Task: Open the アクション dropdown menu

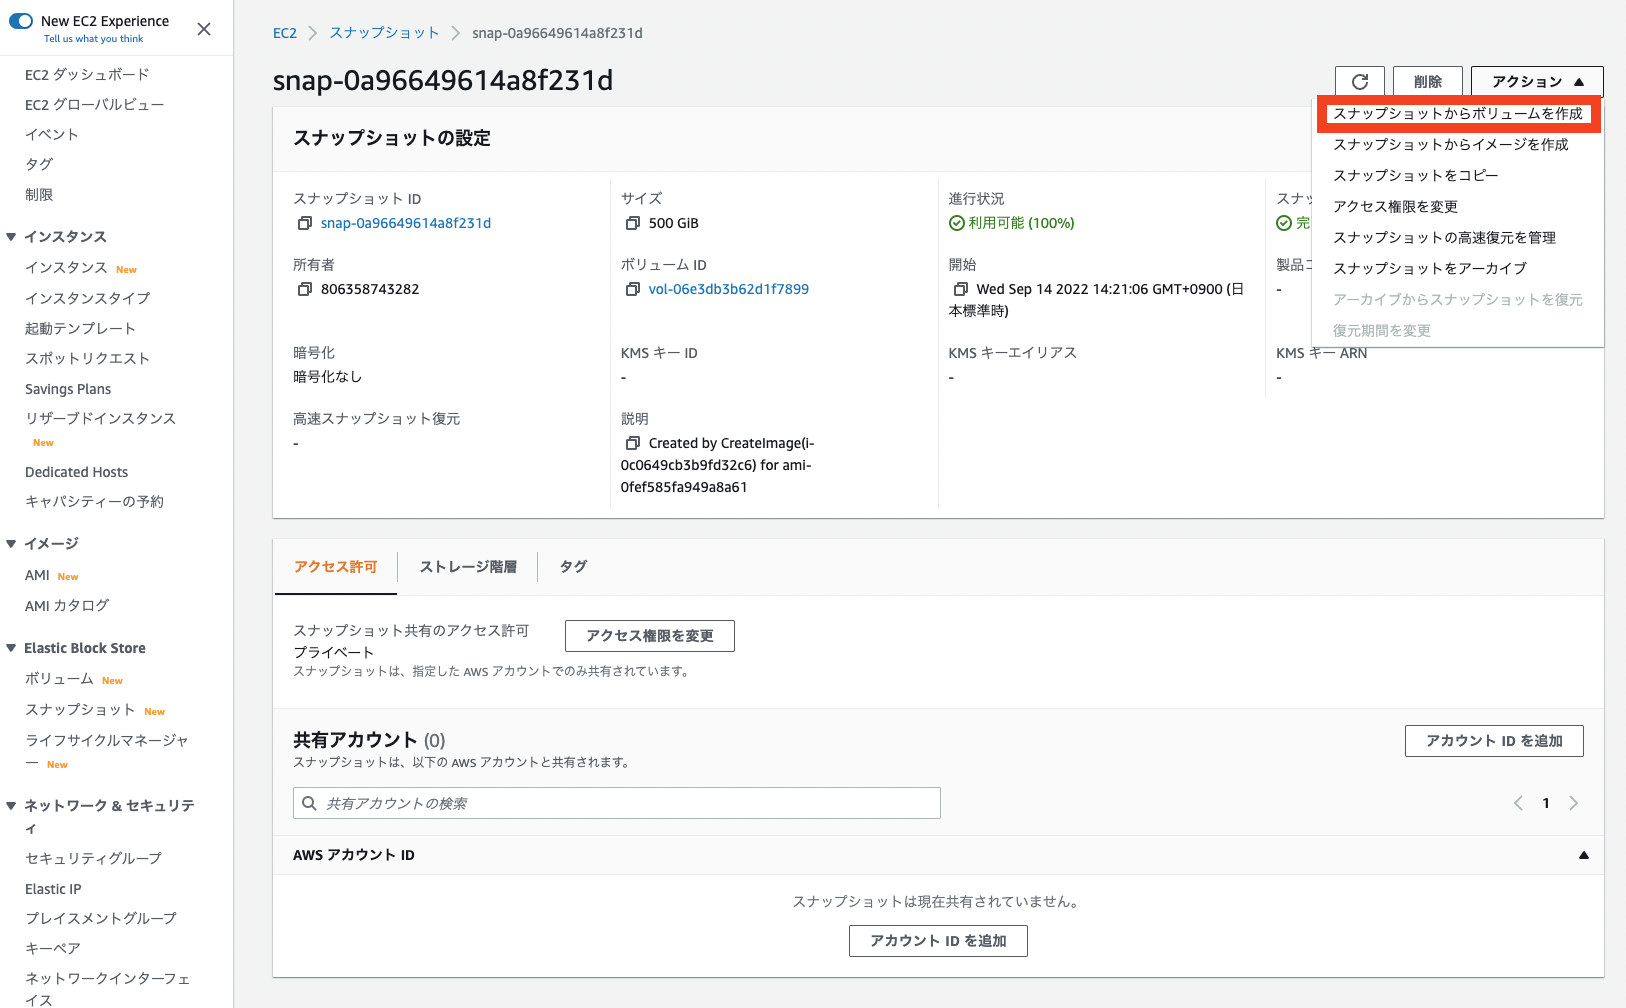Action: click(x=1537, y=82)
